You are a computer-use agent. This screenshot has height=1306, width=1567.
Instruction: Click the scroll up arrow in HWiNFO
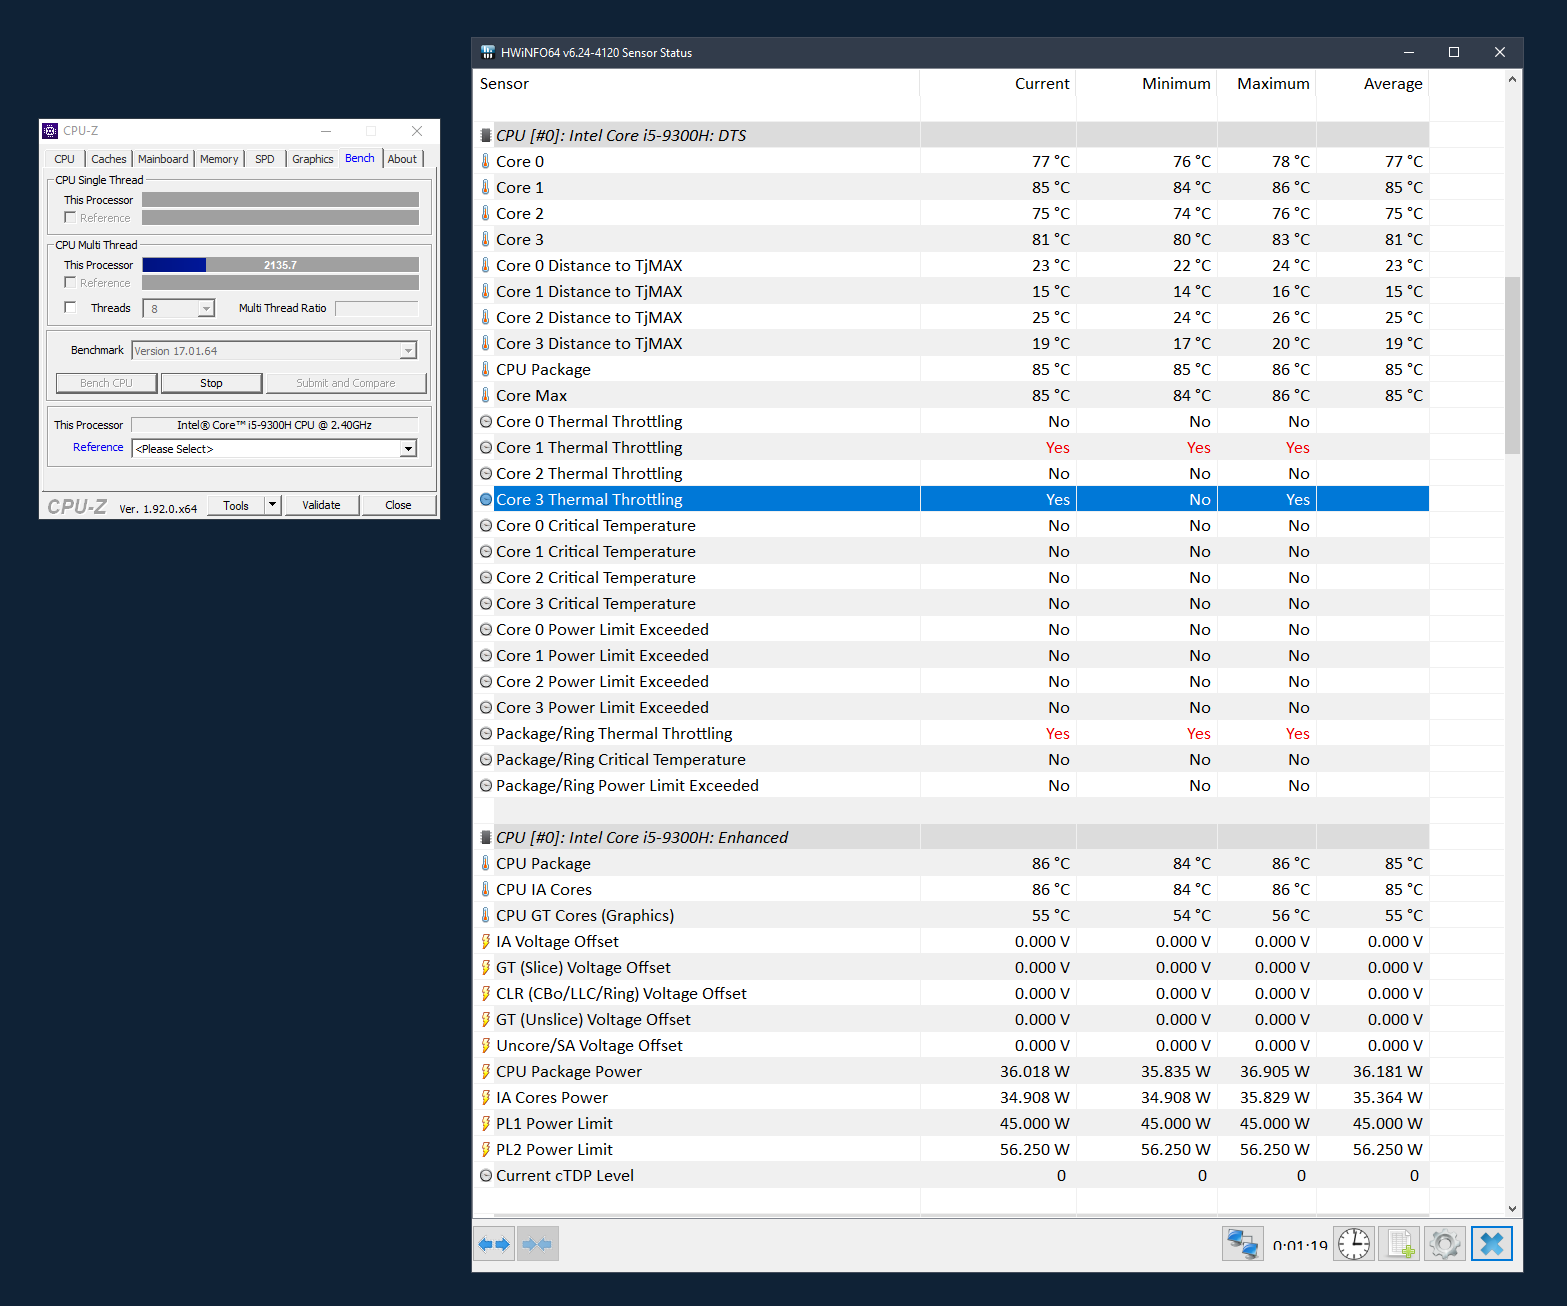click(x=1512, y=79)
